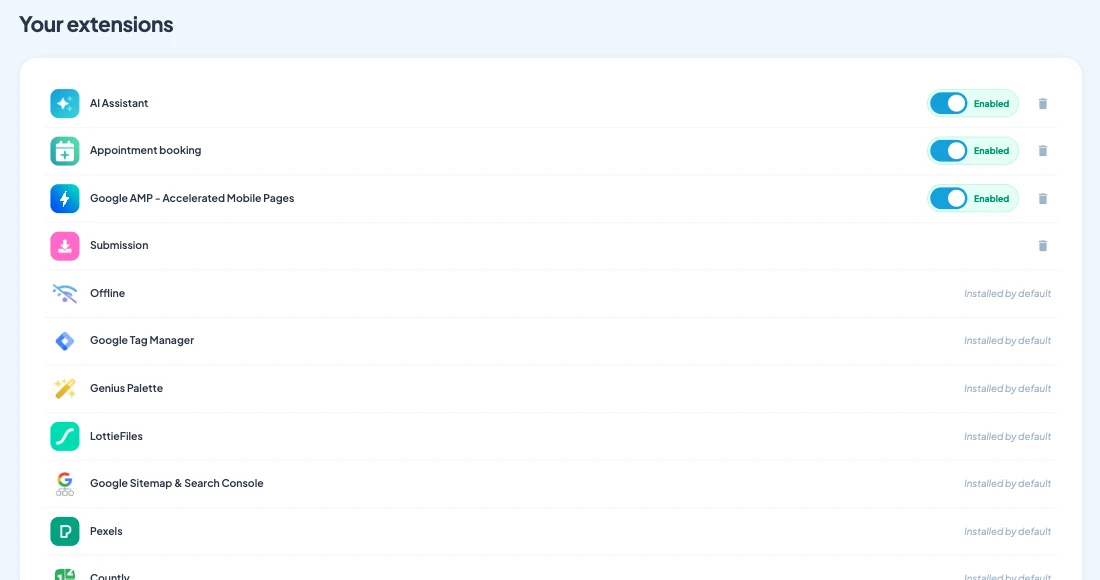Delete the Submission extension
Image resolution: width=1100 pixels, height=580 pixels.
[1042, 245]
